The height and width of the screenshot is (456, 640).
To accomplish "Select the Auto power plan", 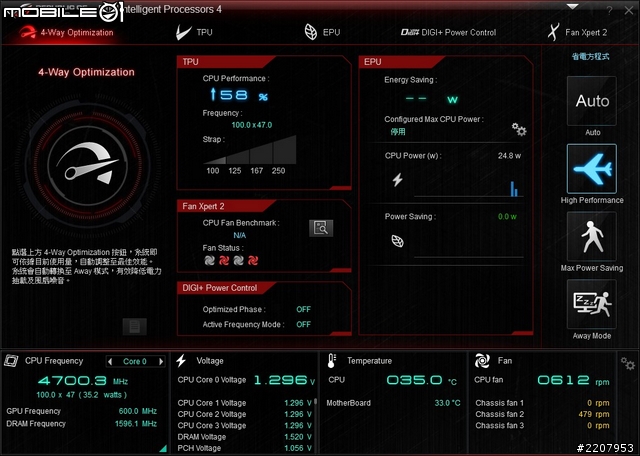I will tap(592, 101).
